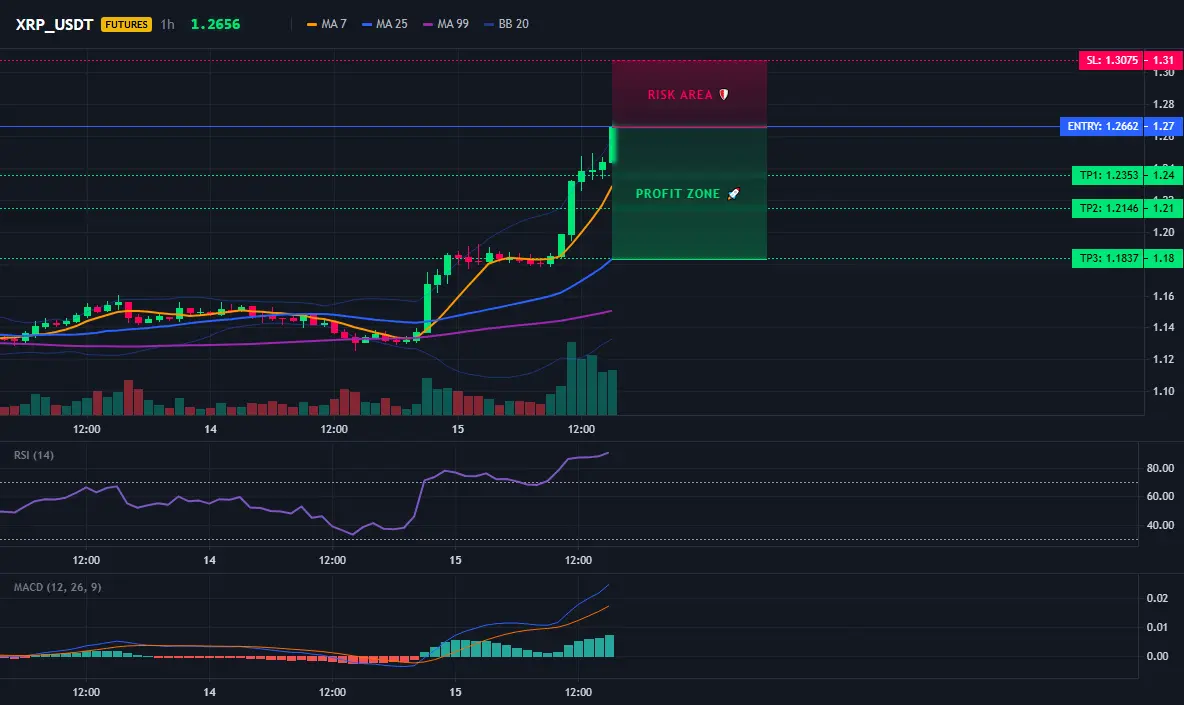Click the ENTRY: 1.2662 price label
The image size is (1184, 705).
[1102, 126]
